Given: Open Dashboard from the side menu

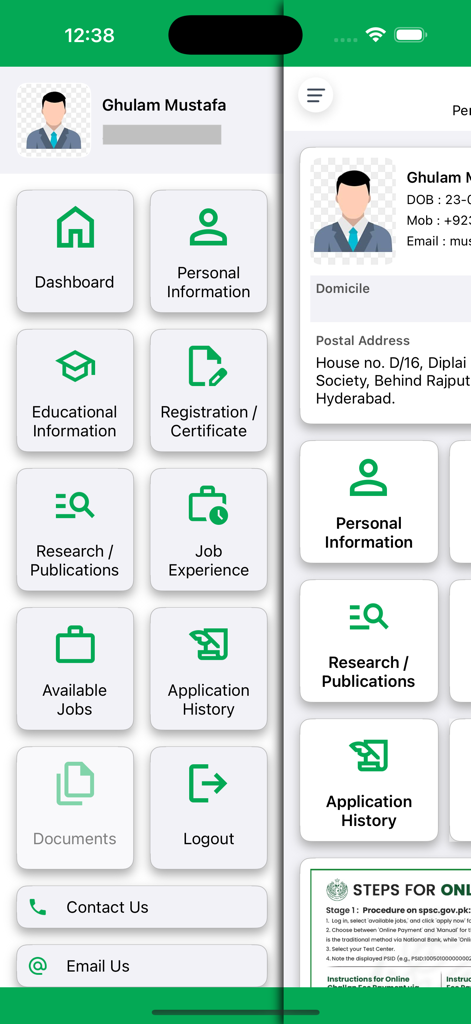Looking at the screenshot, I should tap(74, 251).
